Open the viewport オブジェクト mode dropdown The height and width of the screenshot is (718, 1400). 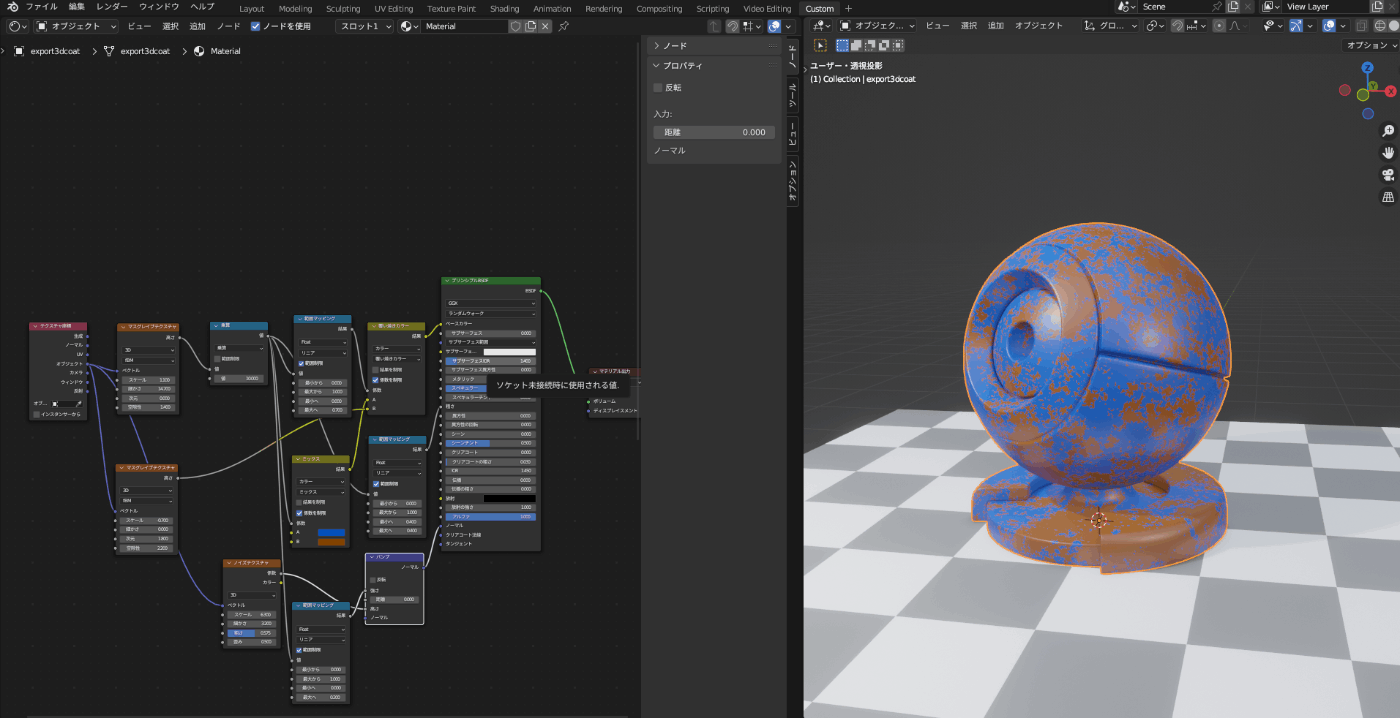point(877,26)
